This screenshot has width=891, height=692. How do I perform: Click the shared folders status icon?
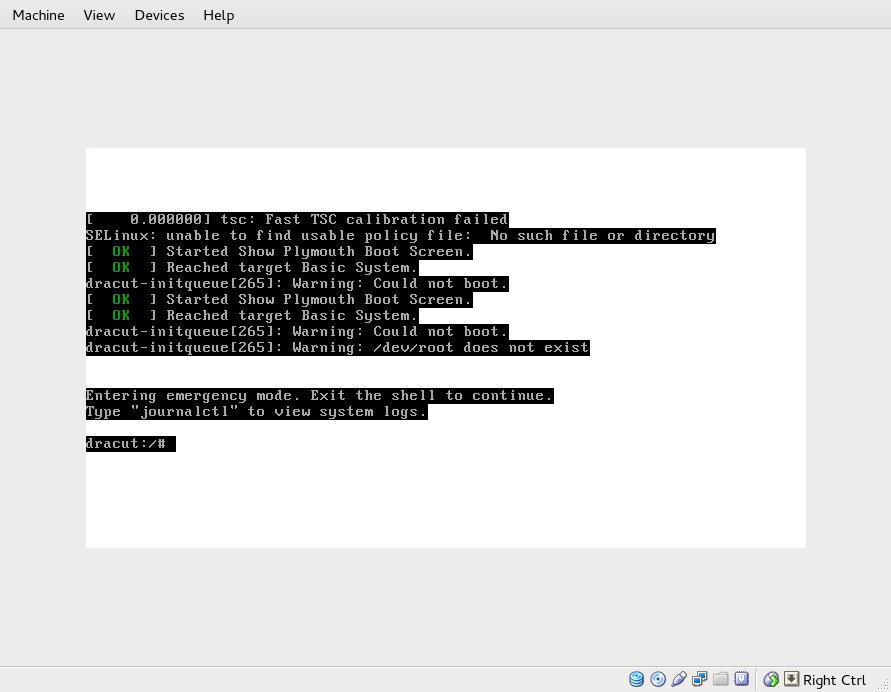[x=721, y=679]
